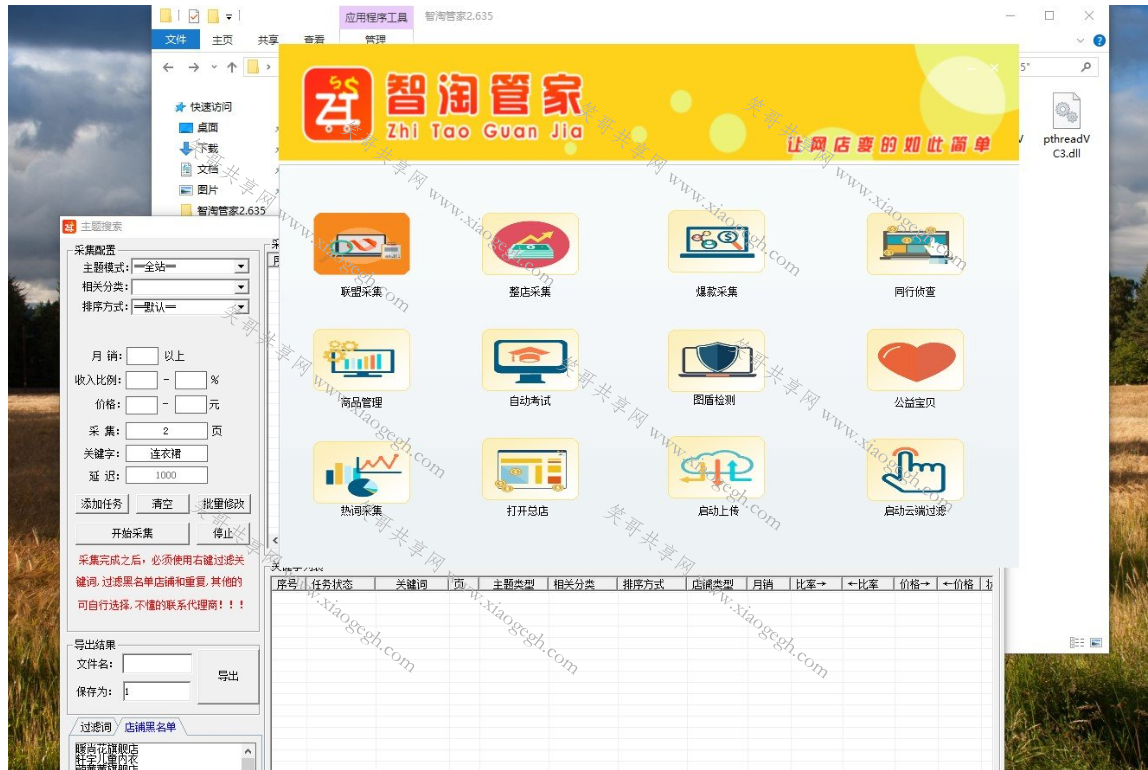Go back in File Explorer
Image resolution: width=1148 pixels, height=770 pixels.
coord(168,67)
